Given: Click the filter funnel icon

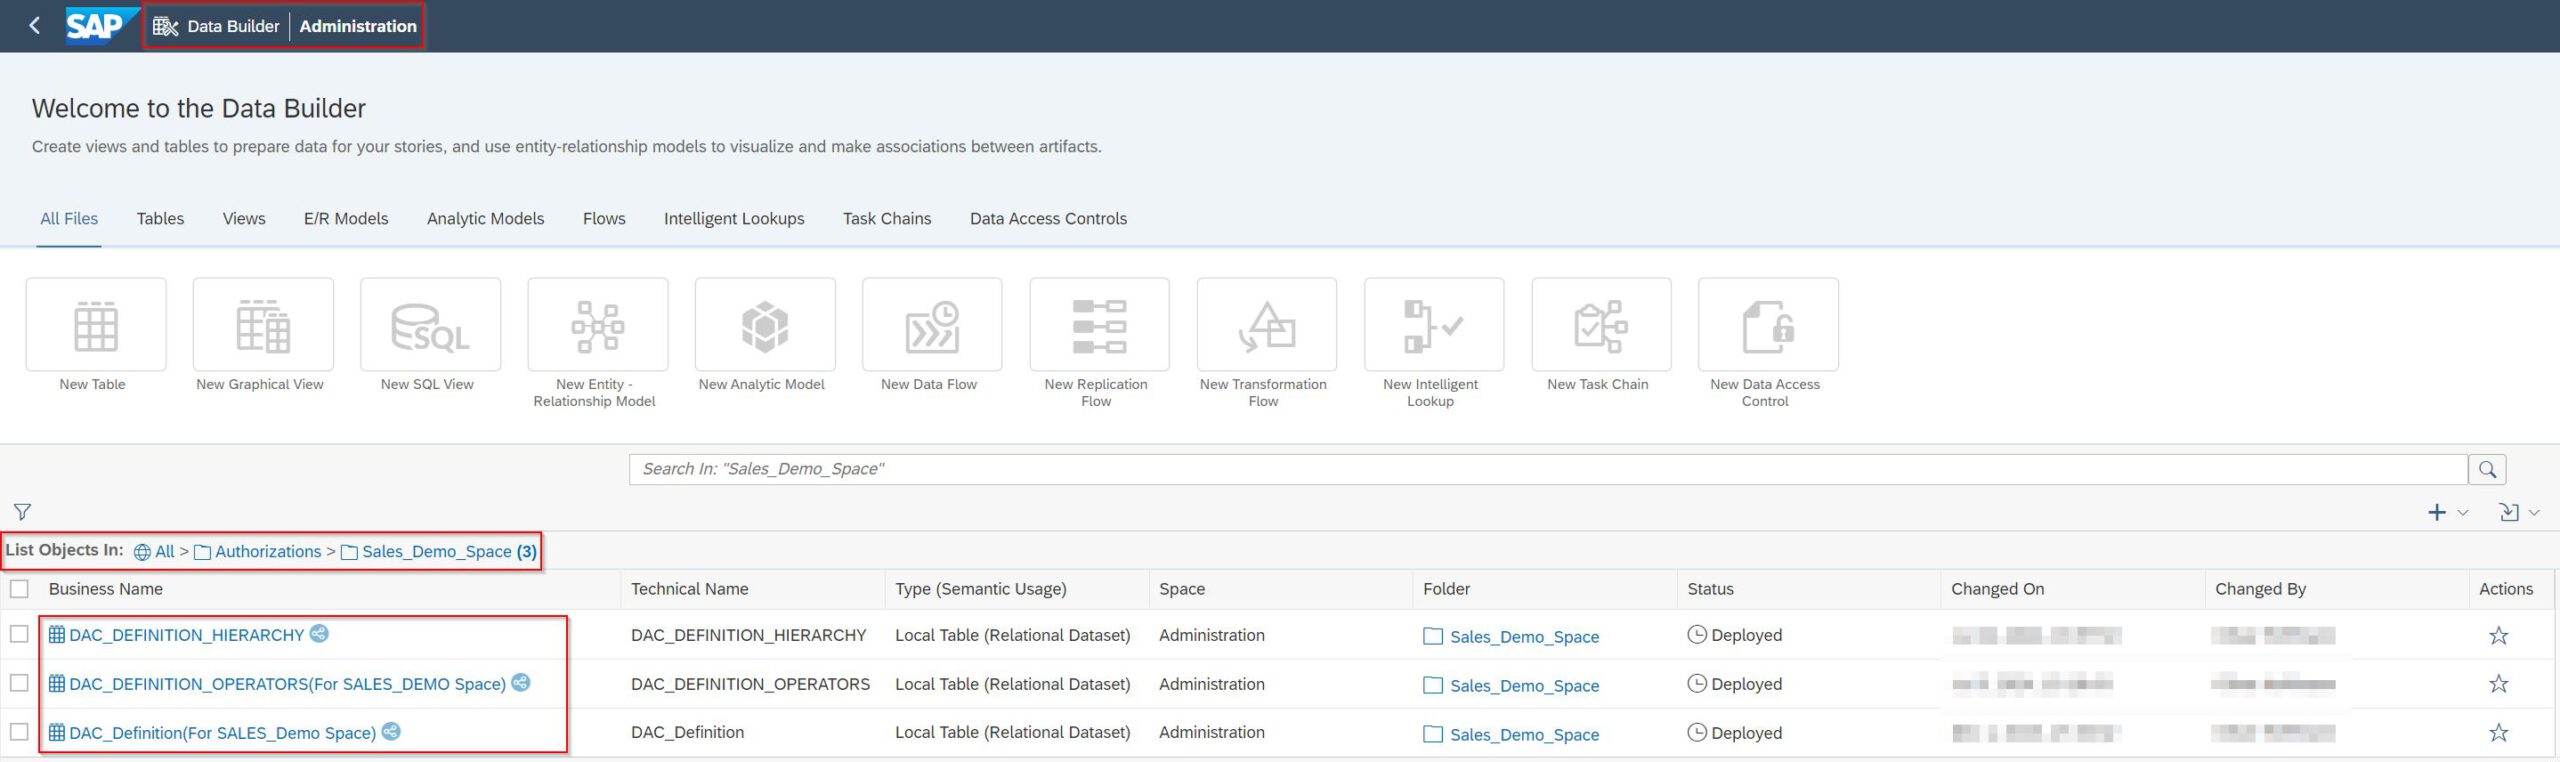Looking at the screenshot, I should tap(22, 512).
